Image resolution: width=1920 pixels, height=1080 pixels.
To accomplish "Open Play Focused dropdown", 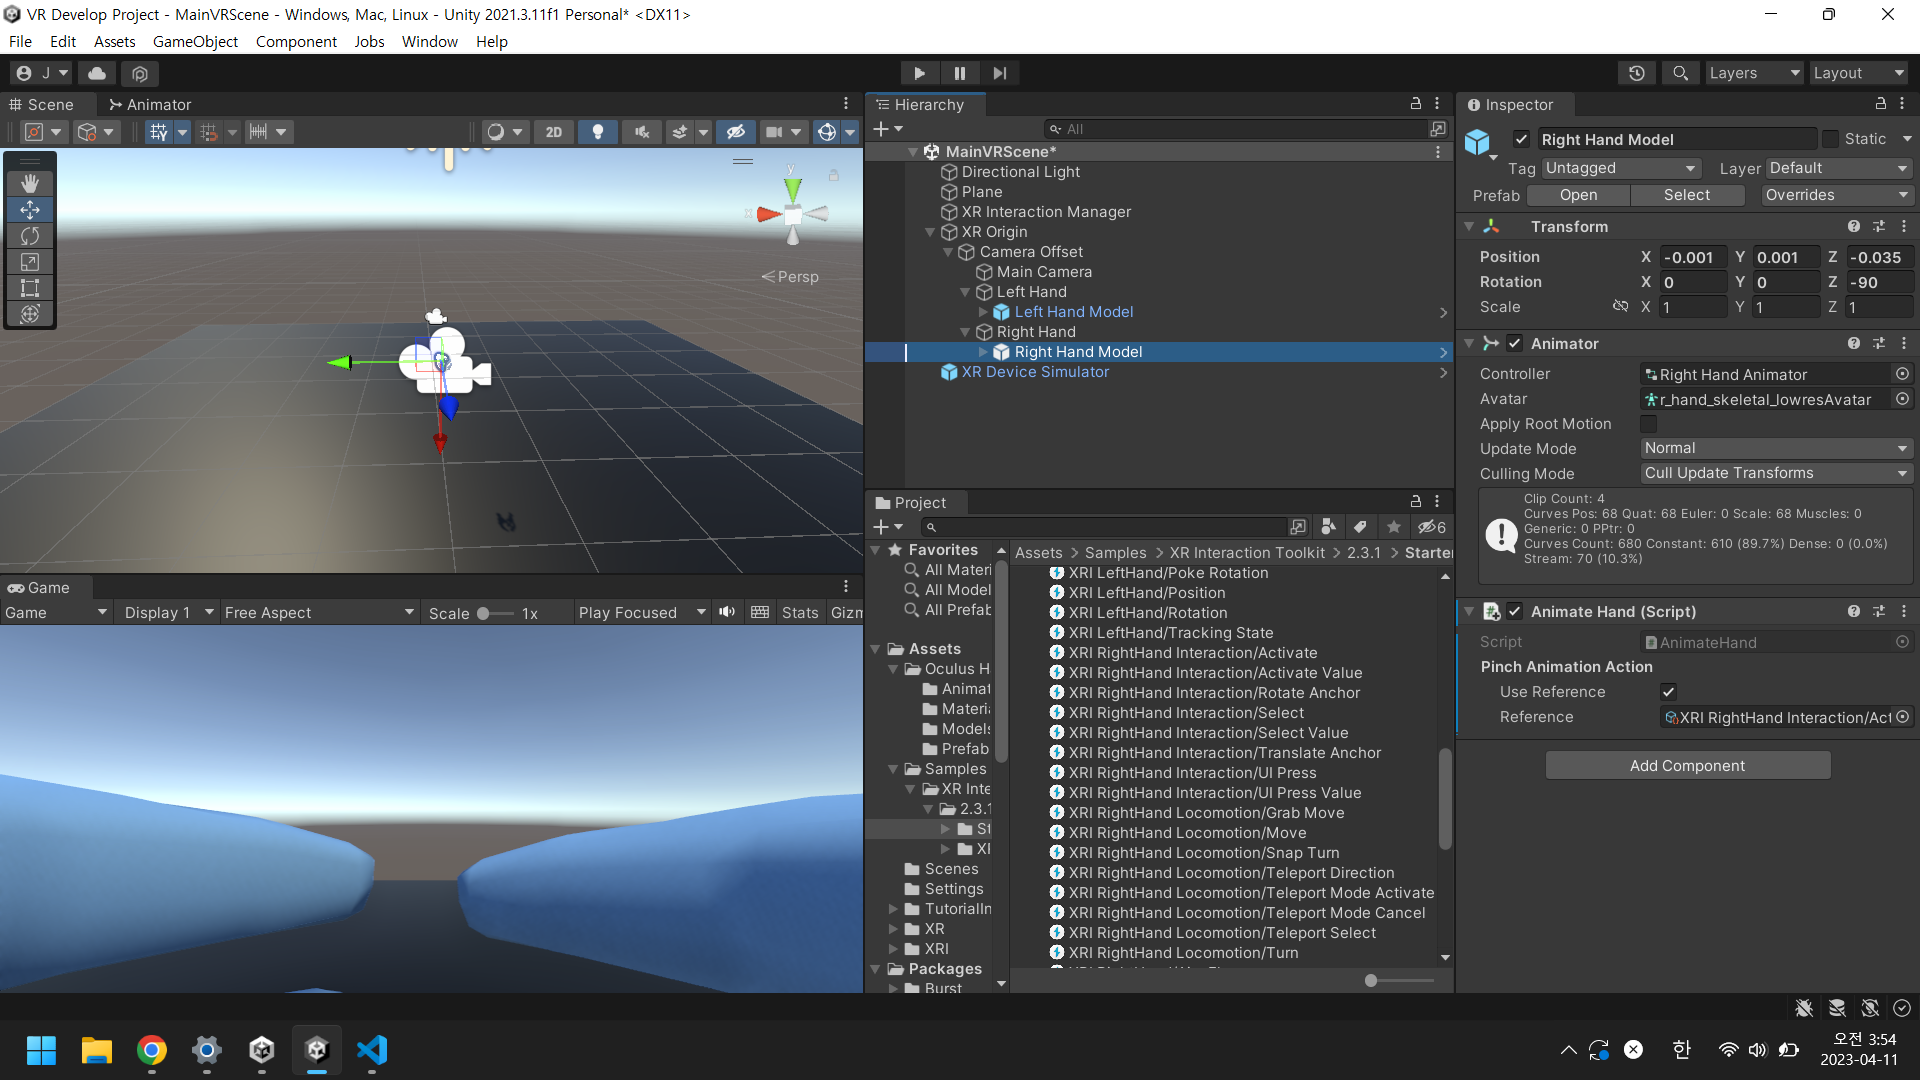I will [642, 612].
